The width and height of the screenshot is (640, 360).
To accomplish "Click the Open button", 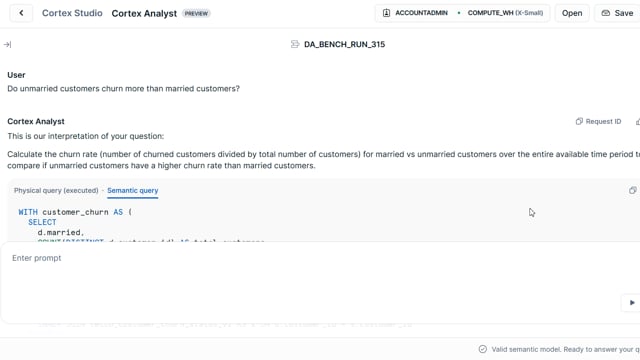I will click(x=572, y=13).
